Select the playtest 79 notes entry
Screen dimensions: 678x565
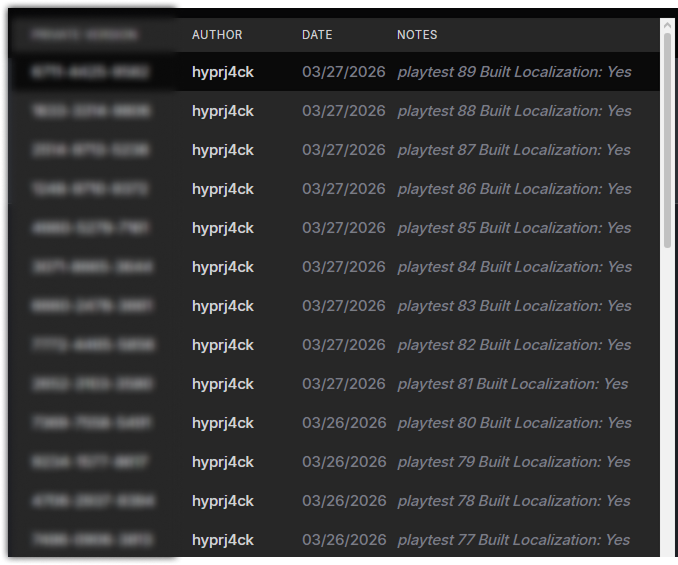pyautogui.click(x=514, y=462)
